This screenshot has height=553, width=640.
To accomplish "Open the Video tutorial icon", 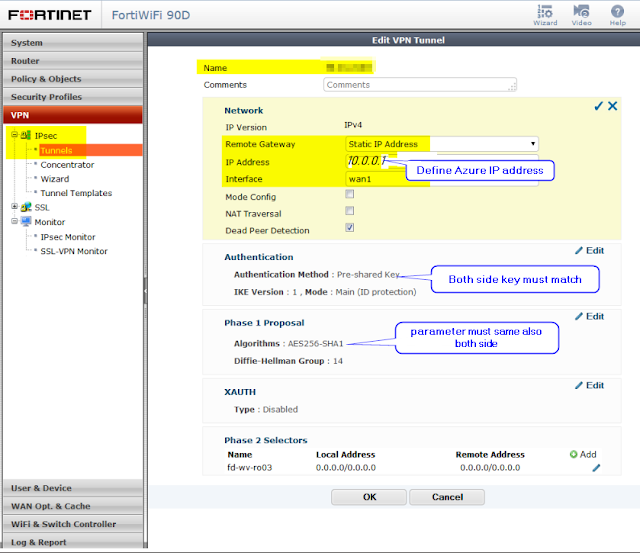I will (581, 15).
